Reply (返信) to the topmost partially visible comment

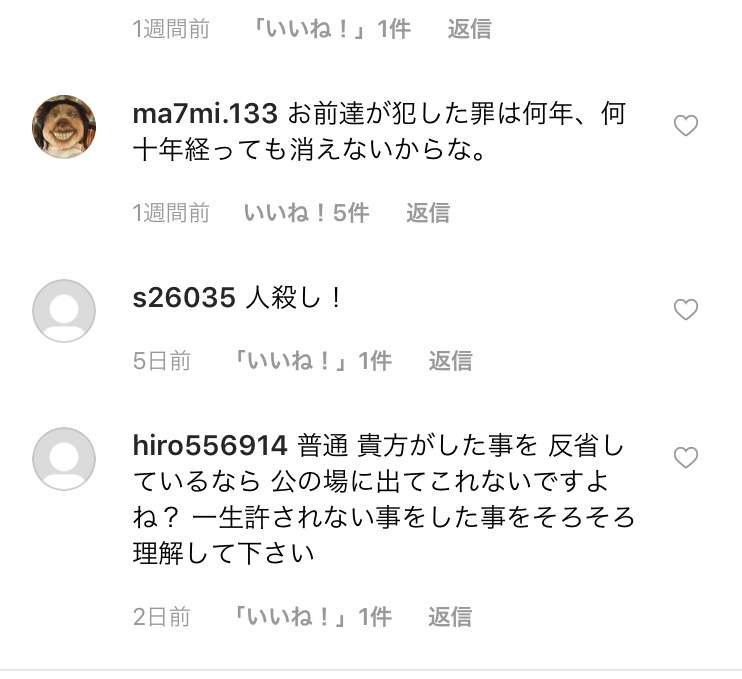[469, 29]
